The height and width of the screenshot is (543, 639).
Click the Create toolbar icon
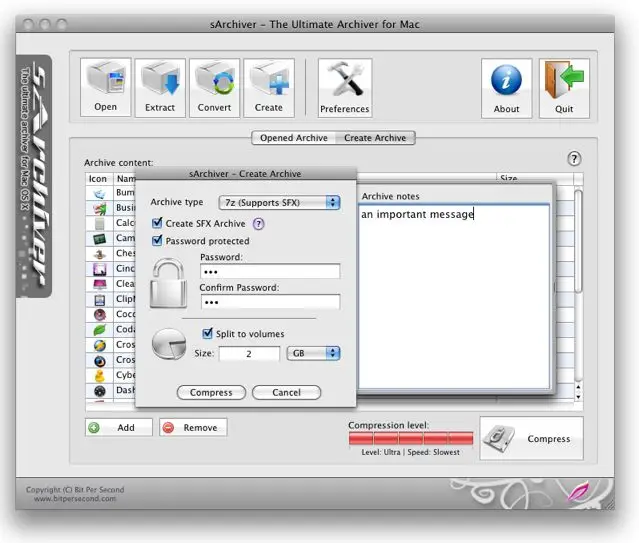point(269,87)
